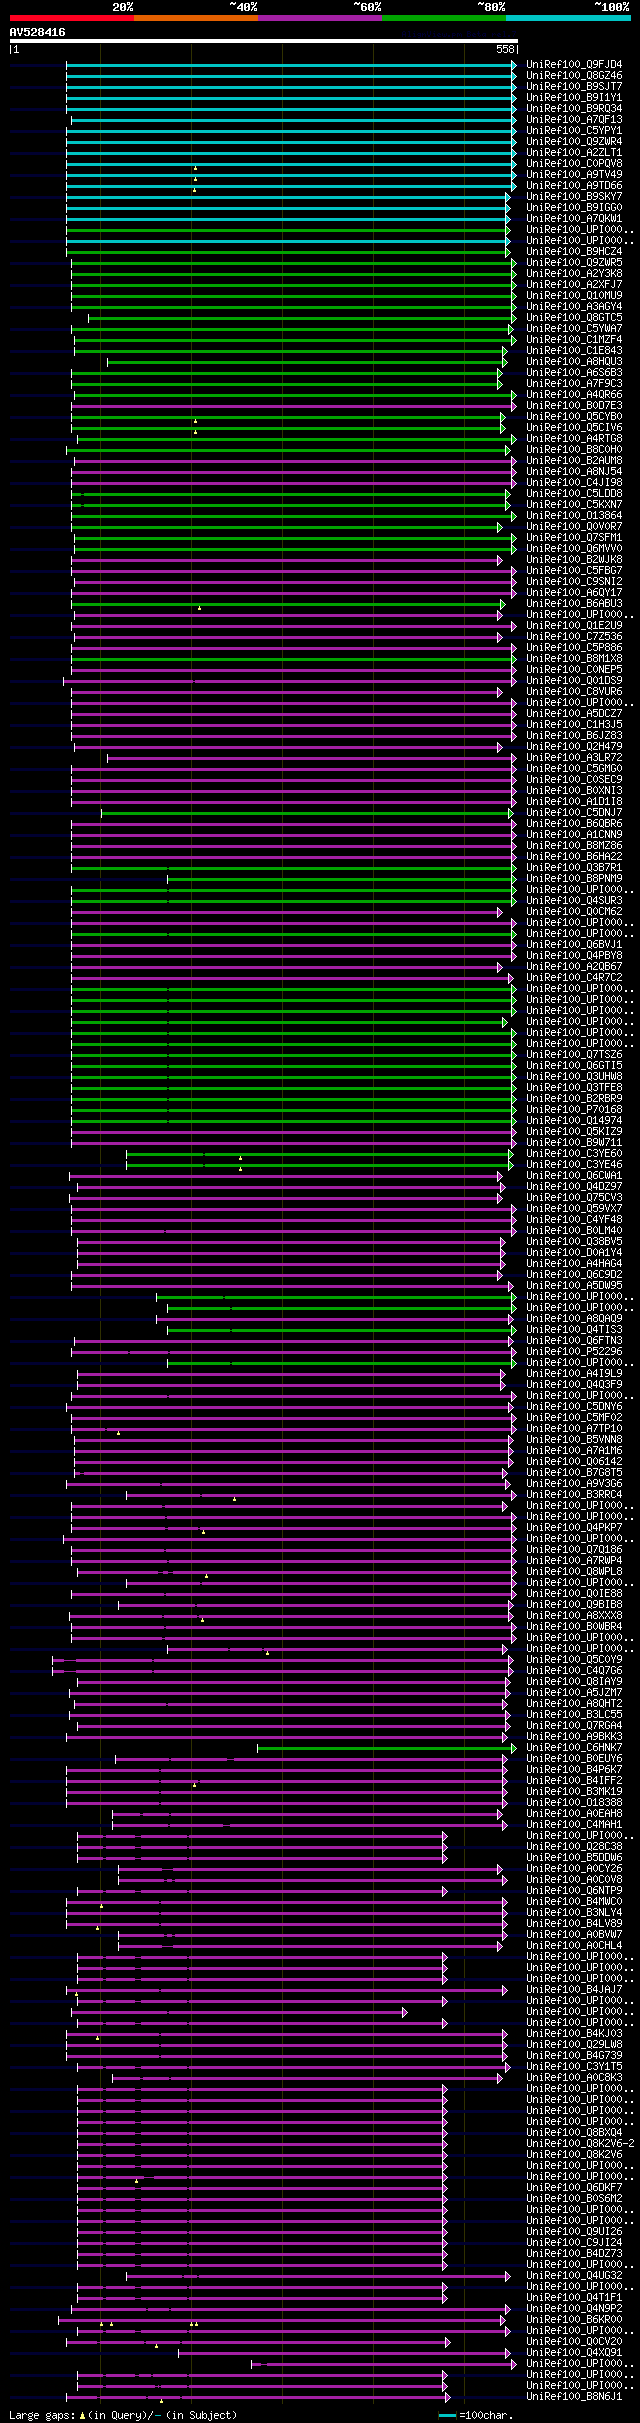Select hit label UniRef100_O13864

574,515
